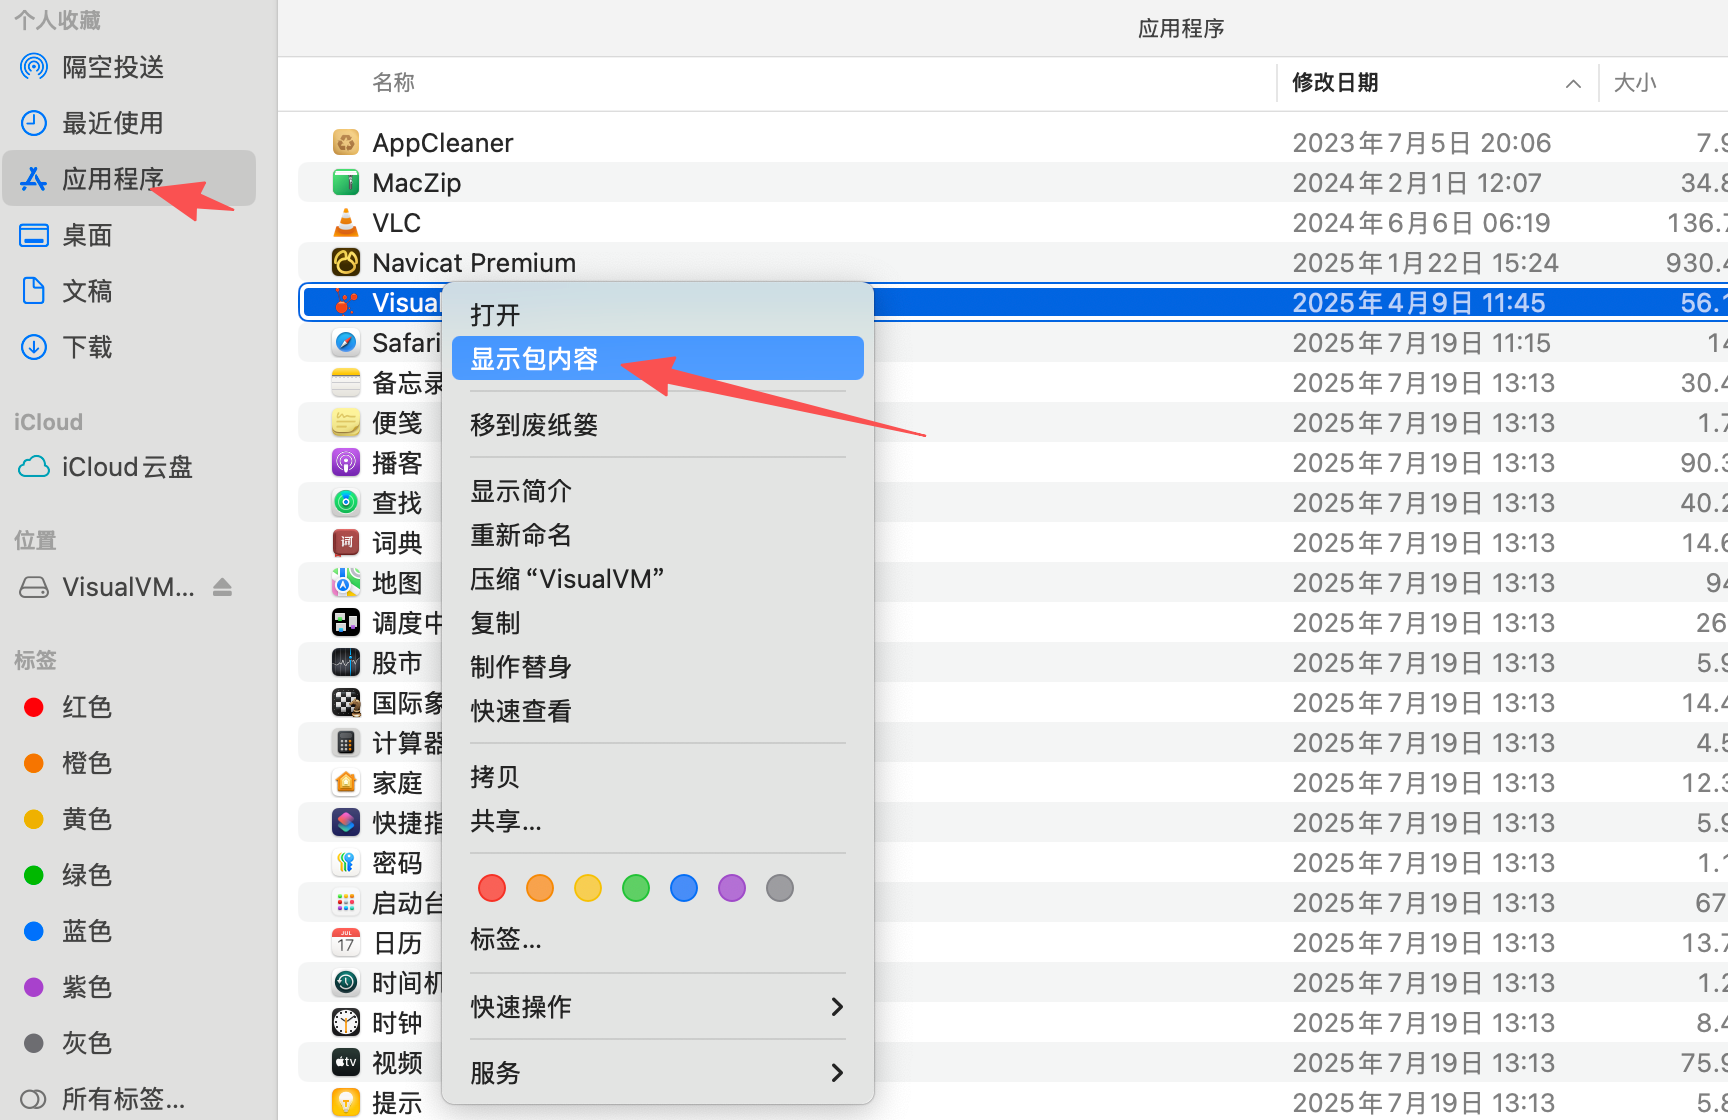Click the 地图 (Maps) app icon
This screenshot has height=1120, width=1728.
(x=346, y=583)
